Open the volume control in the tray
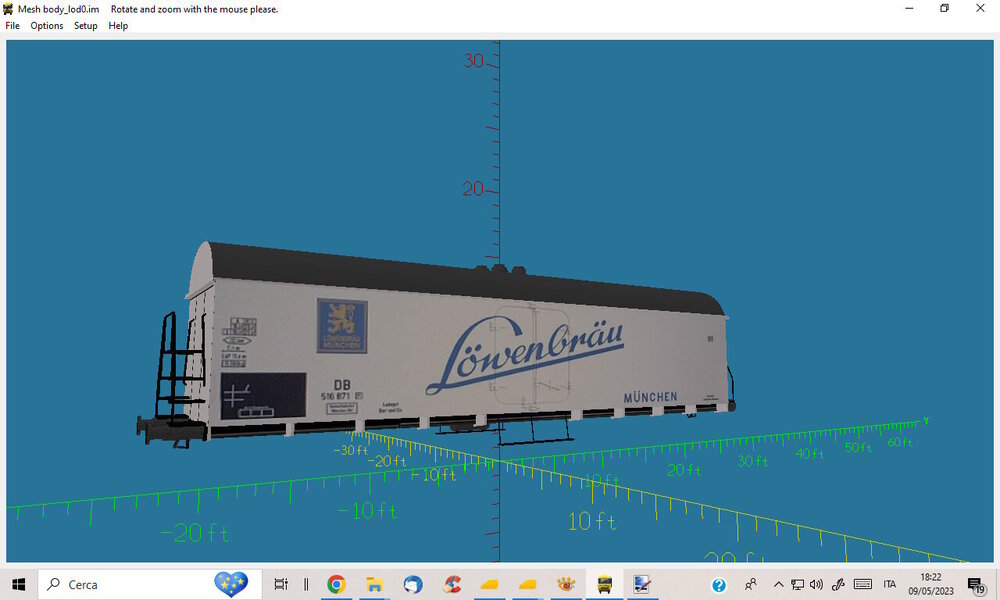The width and height of the screenshot is (1000, 600). click(x=816, y=584)
